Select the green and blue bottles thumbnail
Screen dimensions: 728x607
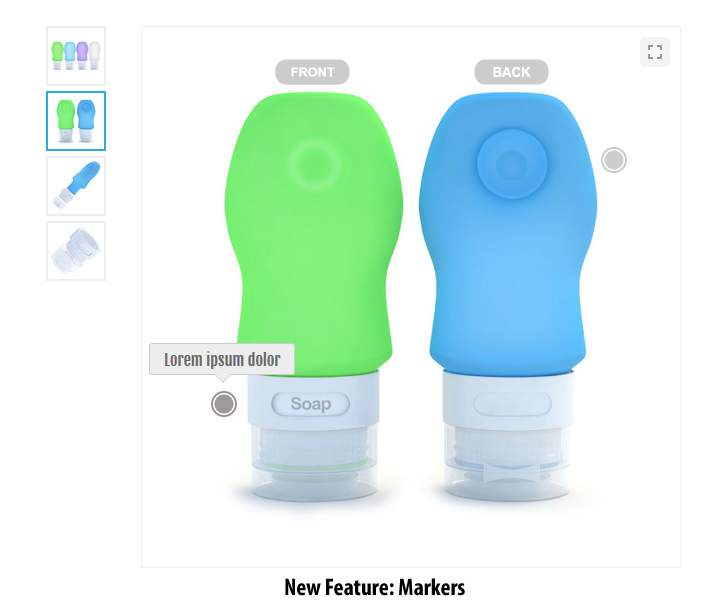coord(76,121)
